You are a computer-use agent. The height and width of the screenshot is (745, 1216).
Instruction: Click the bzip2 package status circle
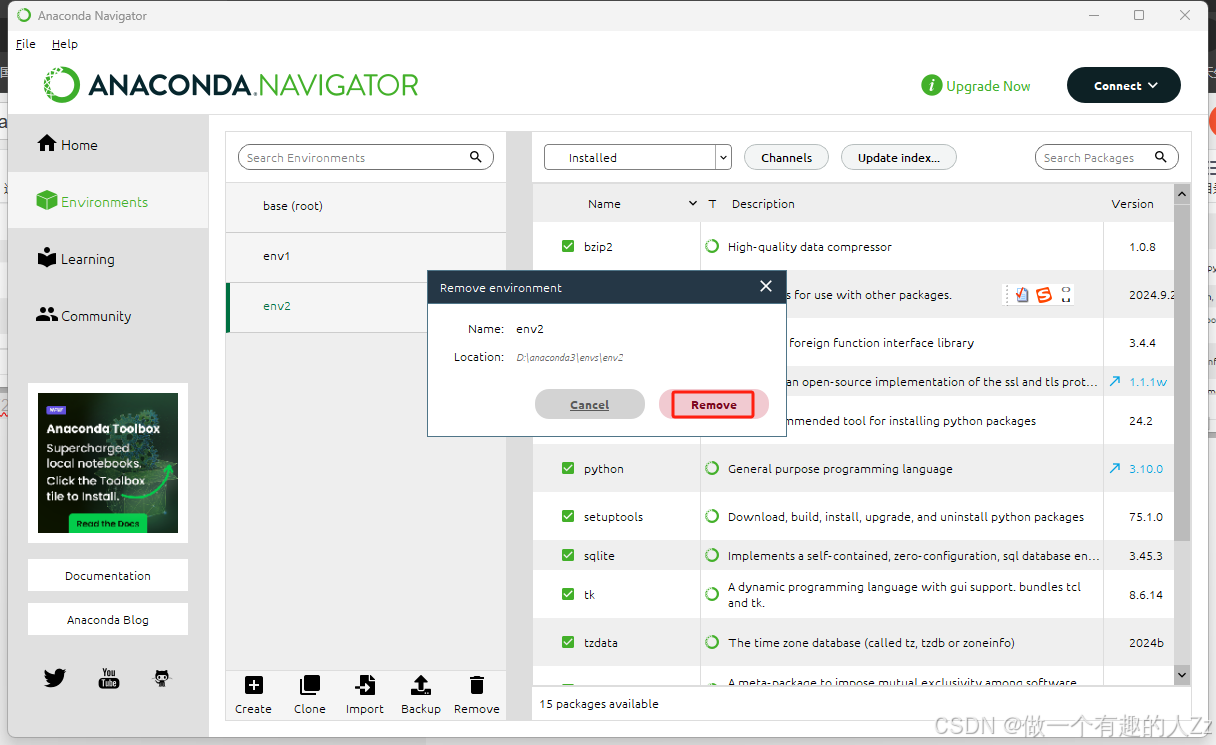(x=712, y=246)
